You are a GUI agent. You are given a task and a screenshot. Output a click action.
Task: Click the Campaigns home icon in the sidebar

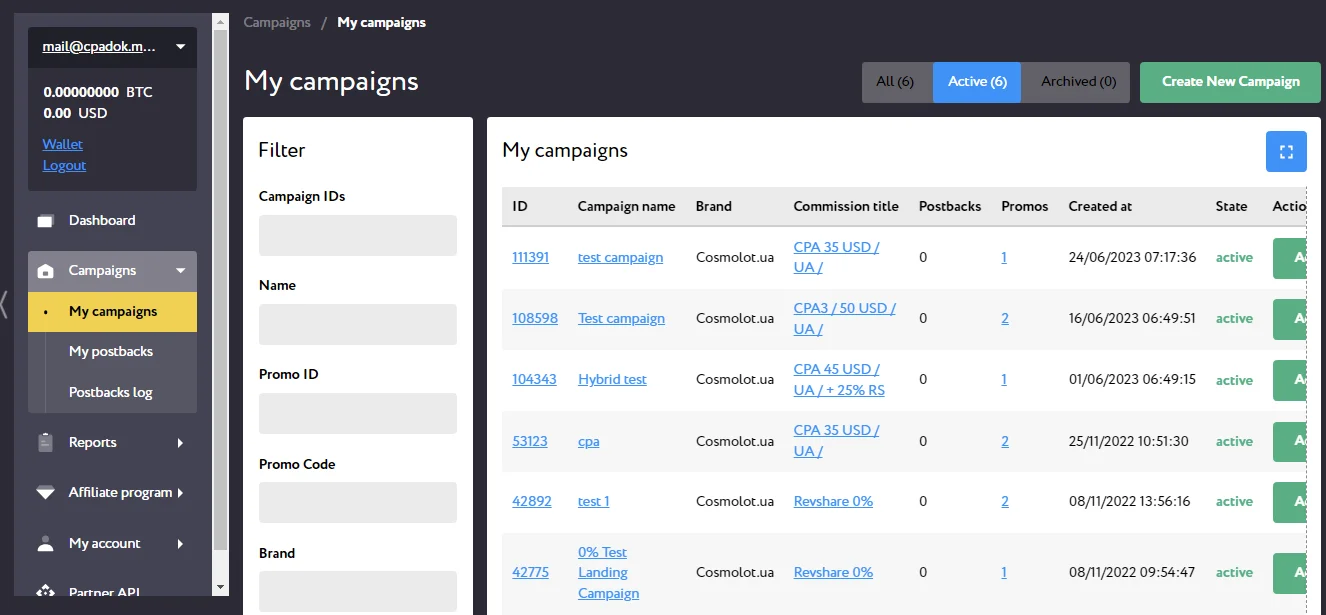(x=45, y=271)
